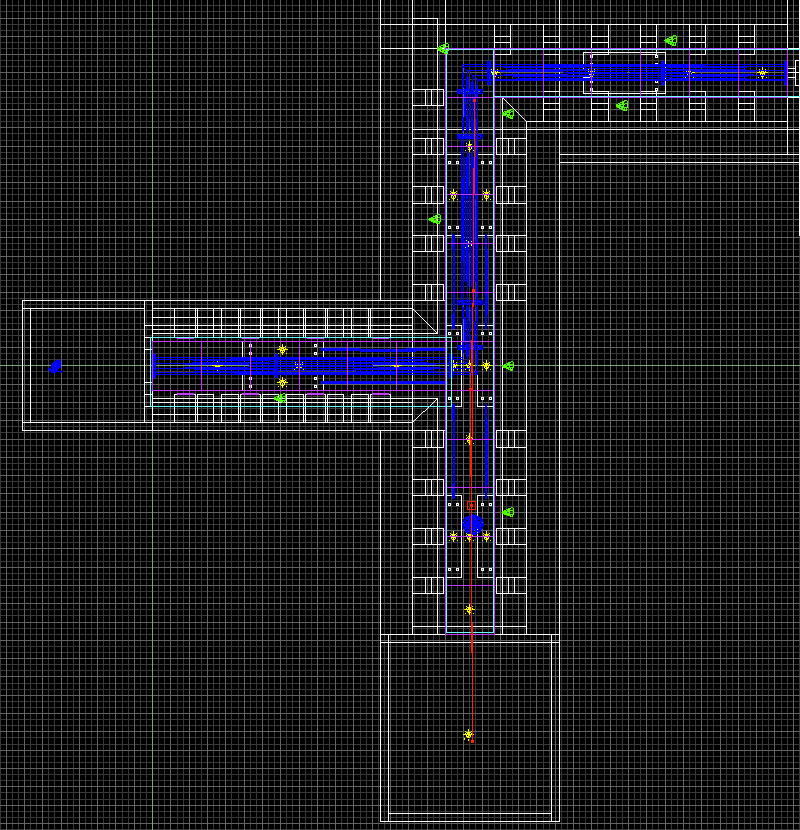Click the green icon on the diagonal corner bevel
Image resolution: width=800 pixels, height=830 pixels.
pyautogui.click(x=508, y=114)
